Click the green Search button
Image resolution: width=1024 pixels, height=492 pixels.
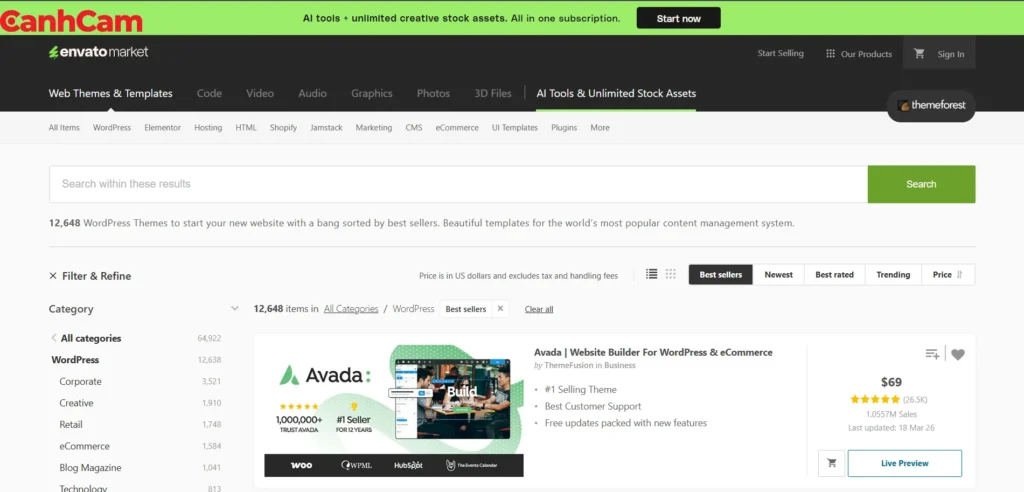click(921, 184)
